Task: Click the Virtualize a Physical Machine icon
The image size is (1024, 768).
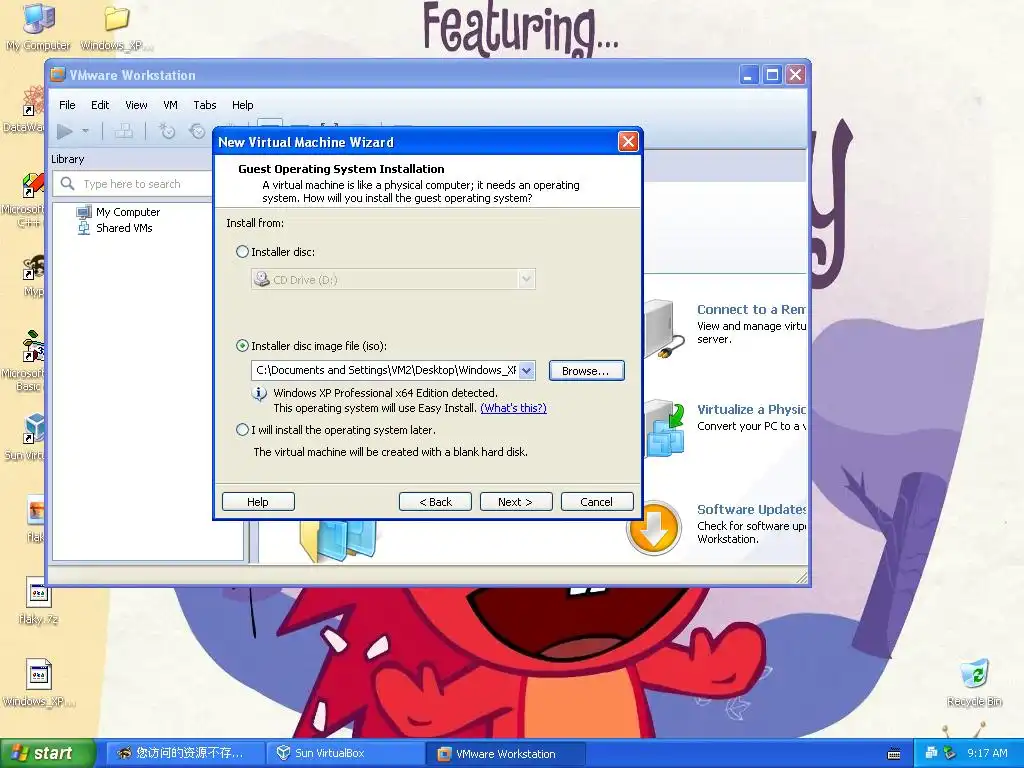Action: click(x=665, y=428)
